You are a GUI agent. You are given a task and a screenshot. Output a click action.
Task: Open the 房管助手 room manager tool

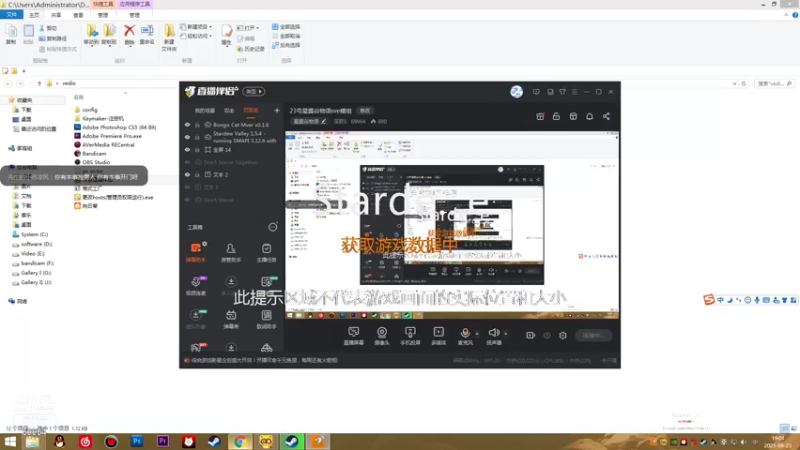231,252
